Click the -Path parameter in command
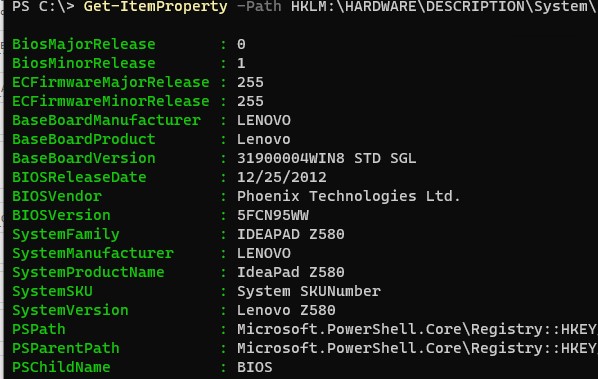Viewport: 598px width, 379px height. click(259, 6)
